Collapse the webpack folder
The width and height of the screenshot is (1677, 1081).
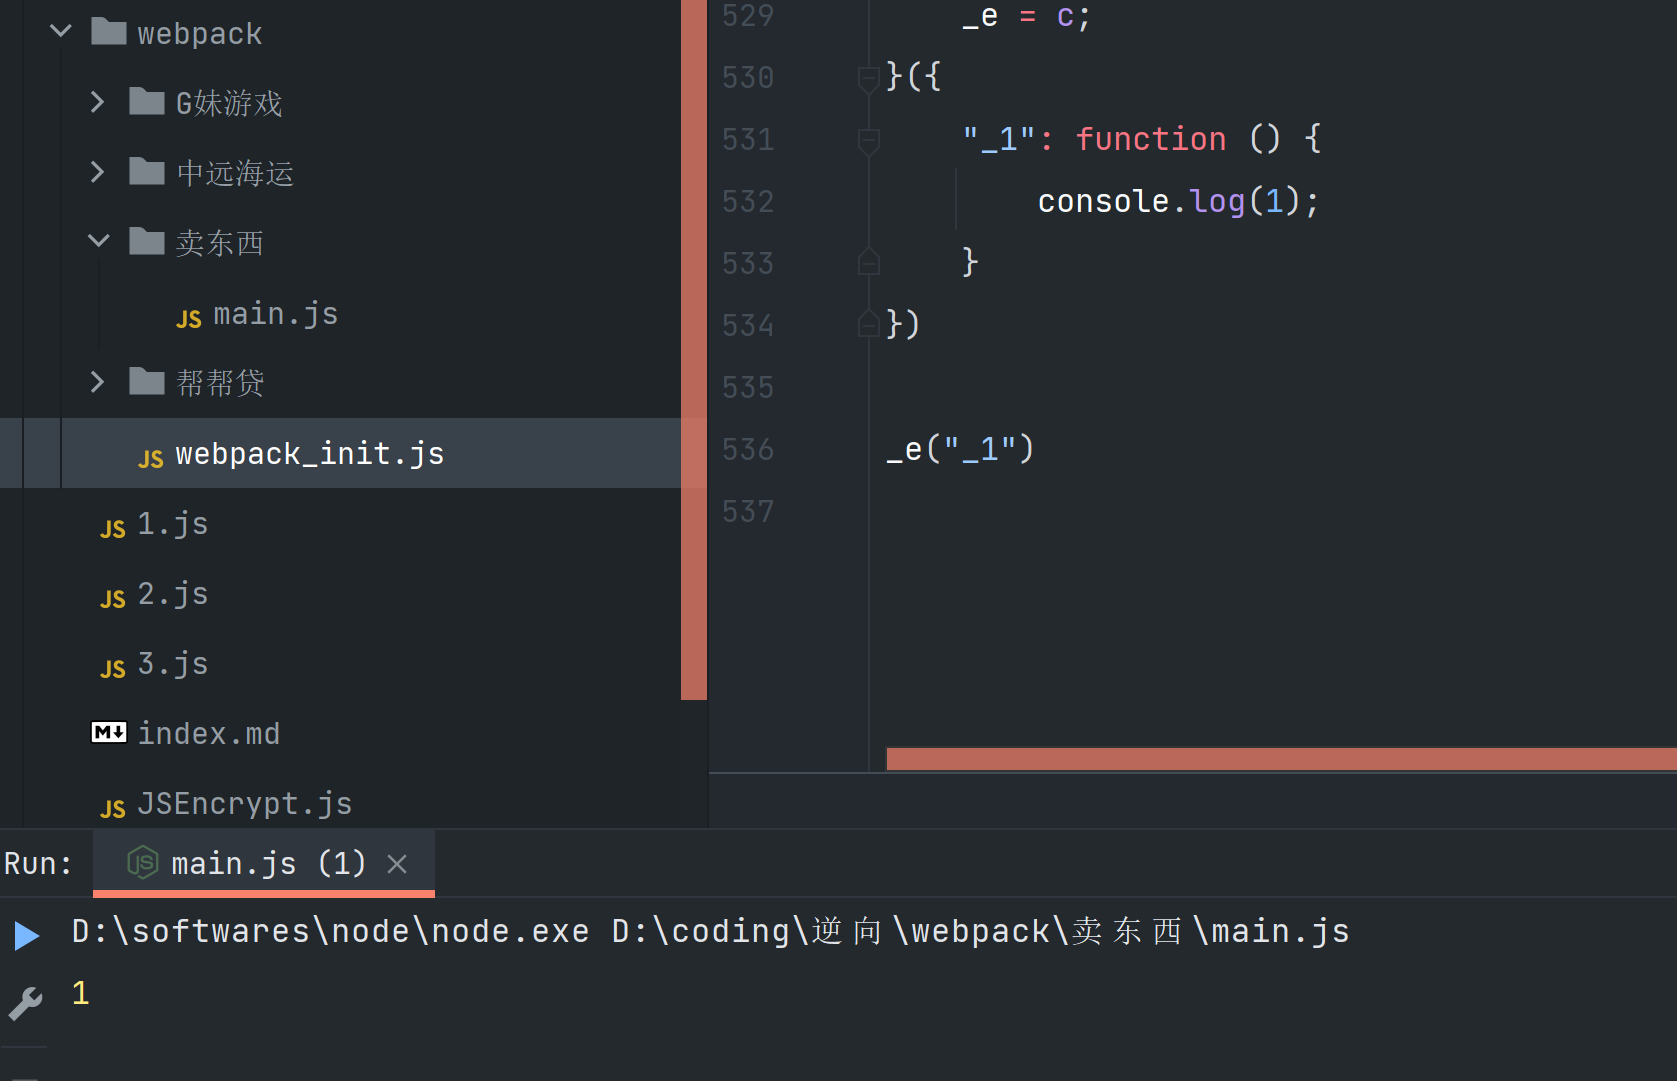tap(61, 32)
